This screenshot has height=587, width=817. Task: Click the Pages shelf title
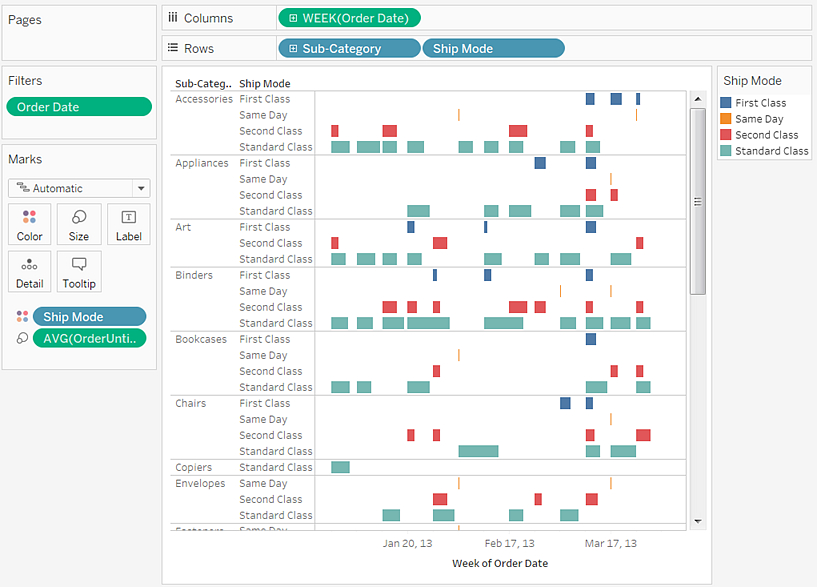24,20
